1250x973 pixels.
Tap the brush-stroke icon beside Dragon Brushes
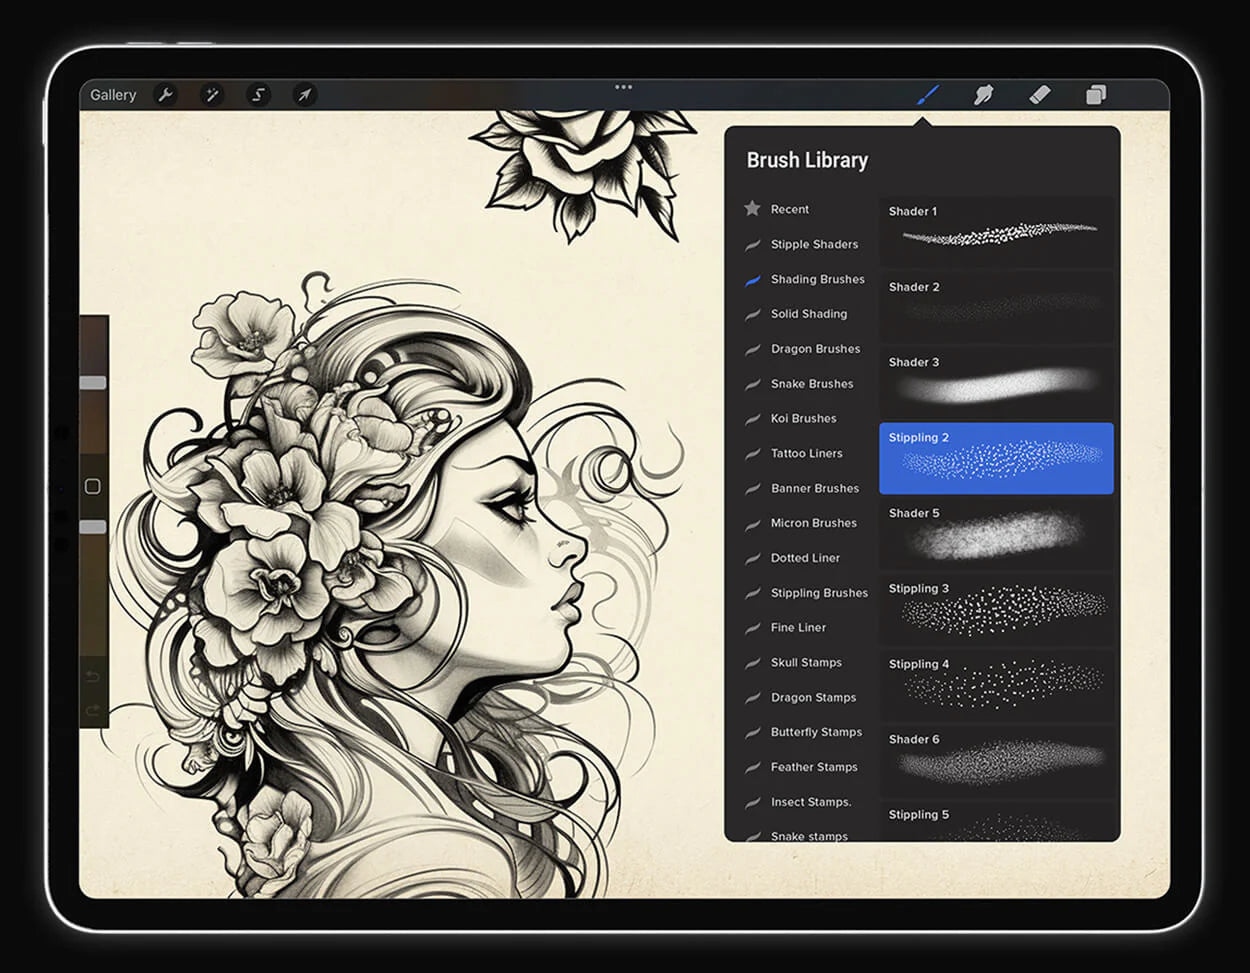coord(752,350)
